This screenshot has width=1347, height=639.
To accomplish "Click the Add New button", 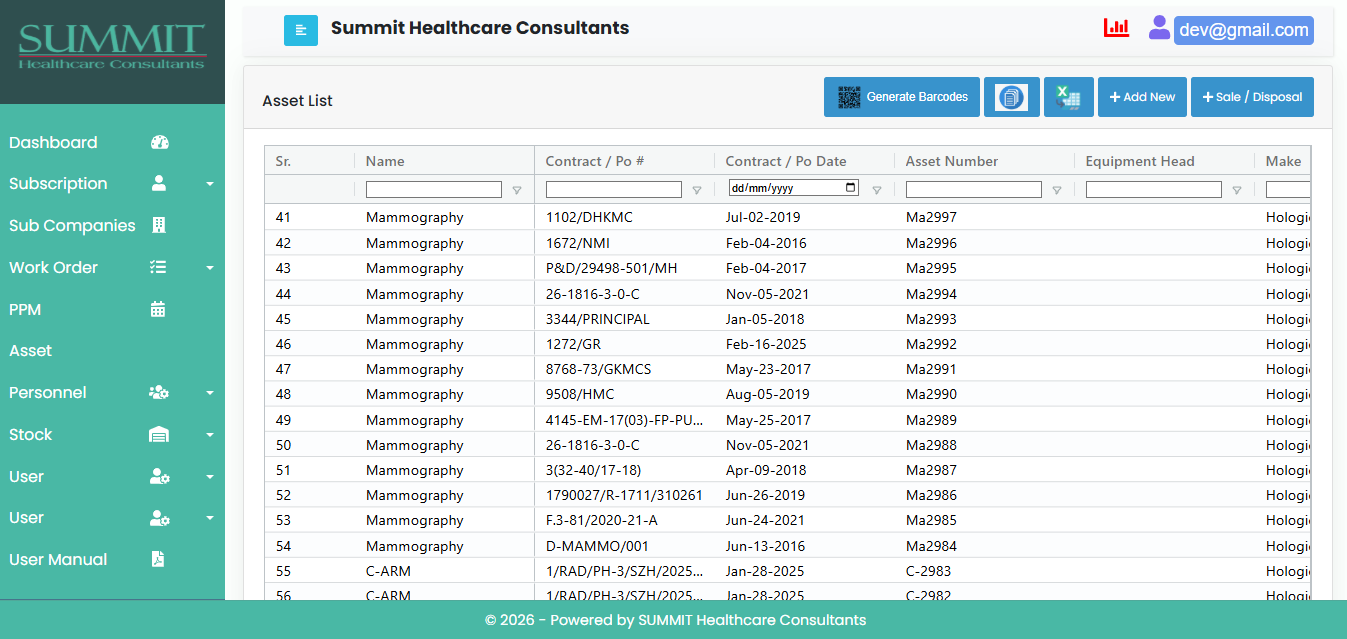I will [1142, 97].
